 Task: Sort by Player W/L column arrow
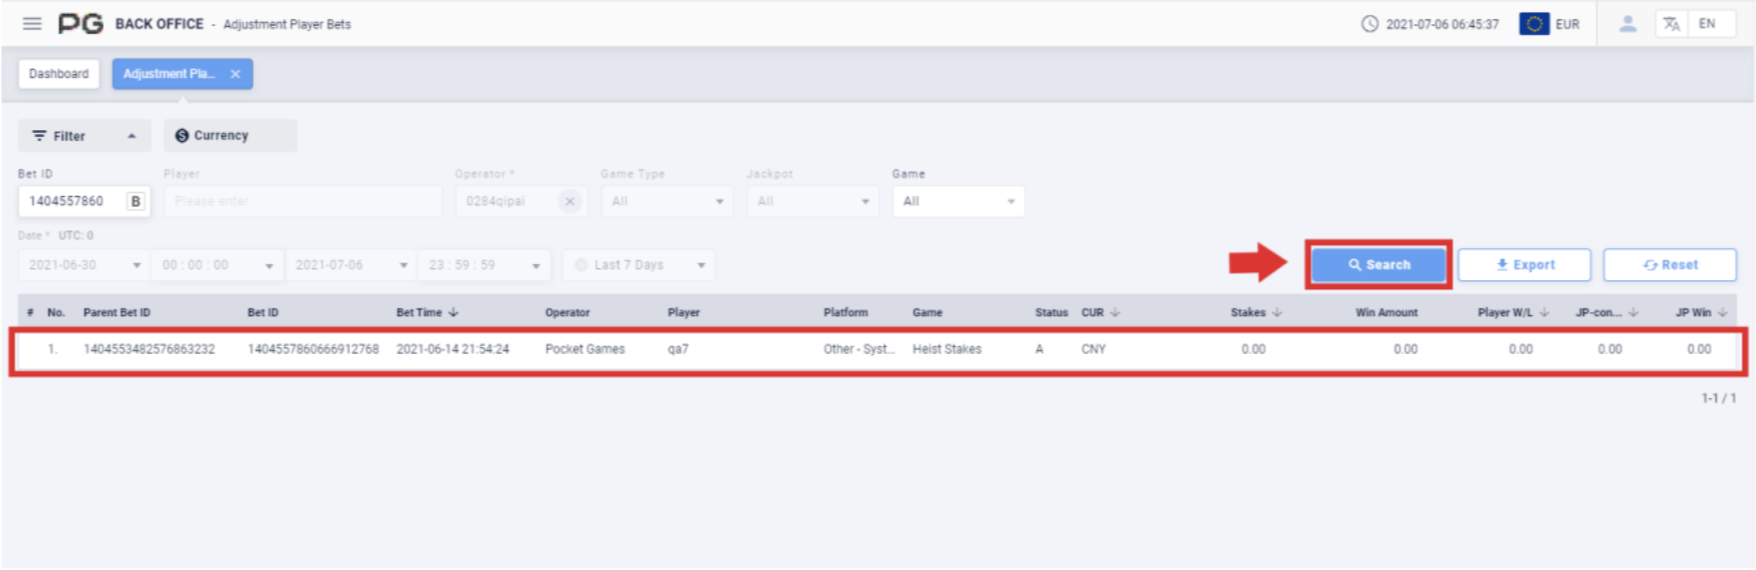1544,313
